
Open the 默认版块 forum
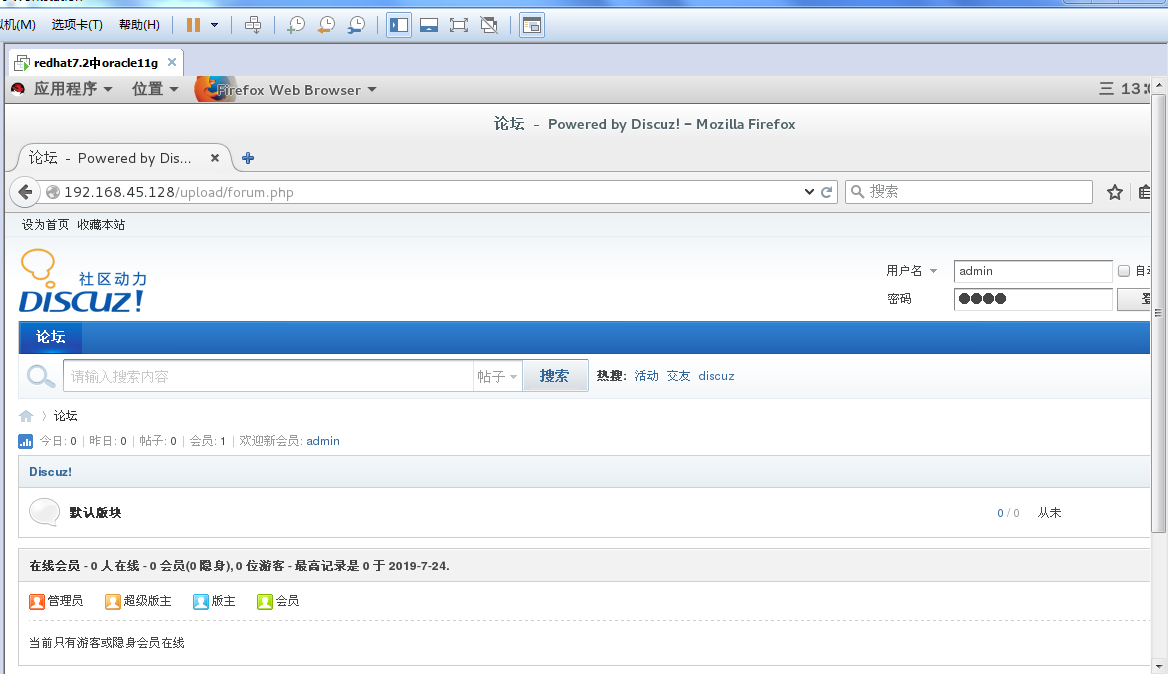[x=95, y=512]
